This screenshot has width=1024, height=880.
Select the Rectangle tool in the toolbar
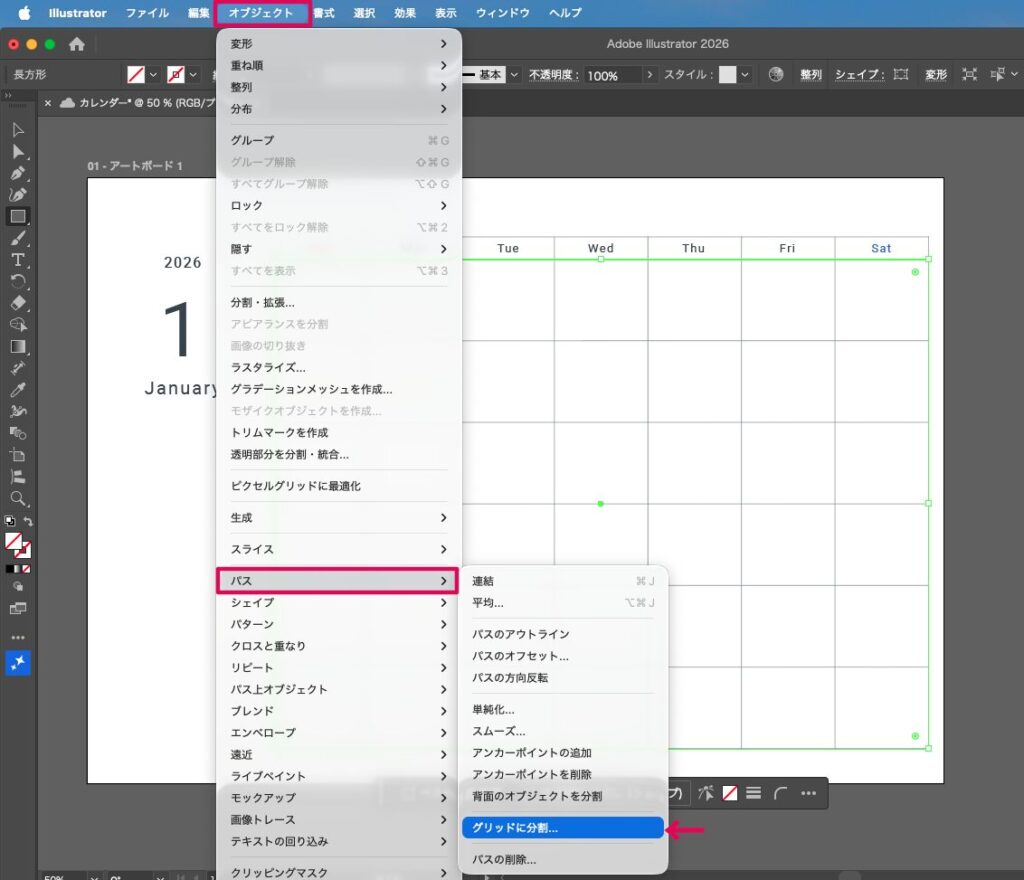(x=18, y=216)
